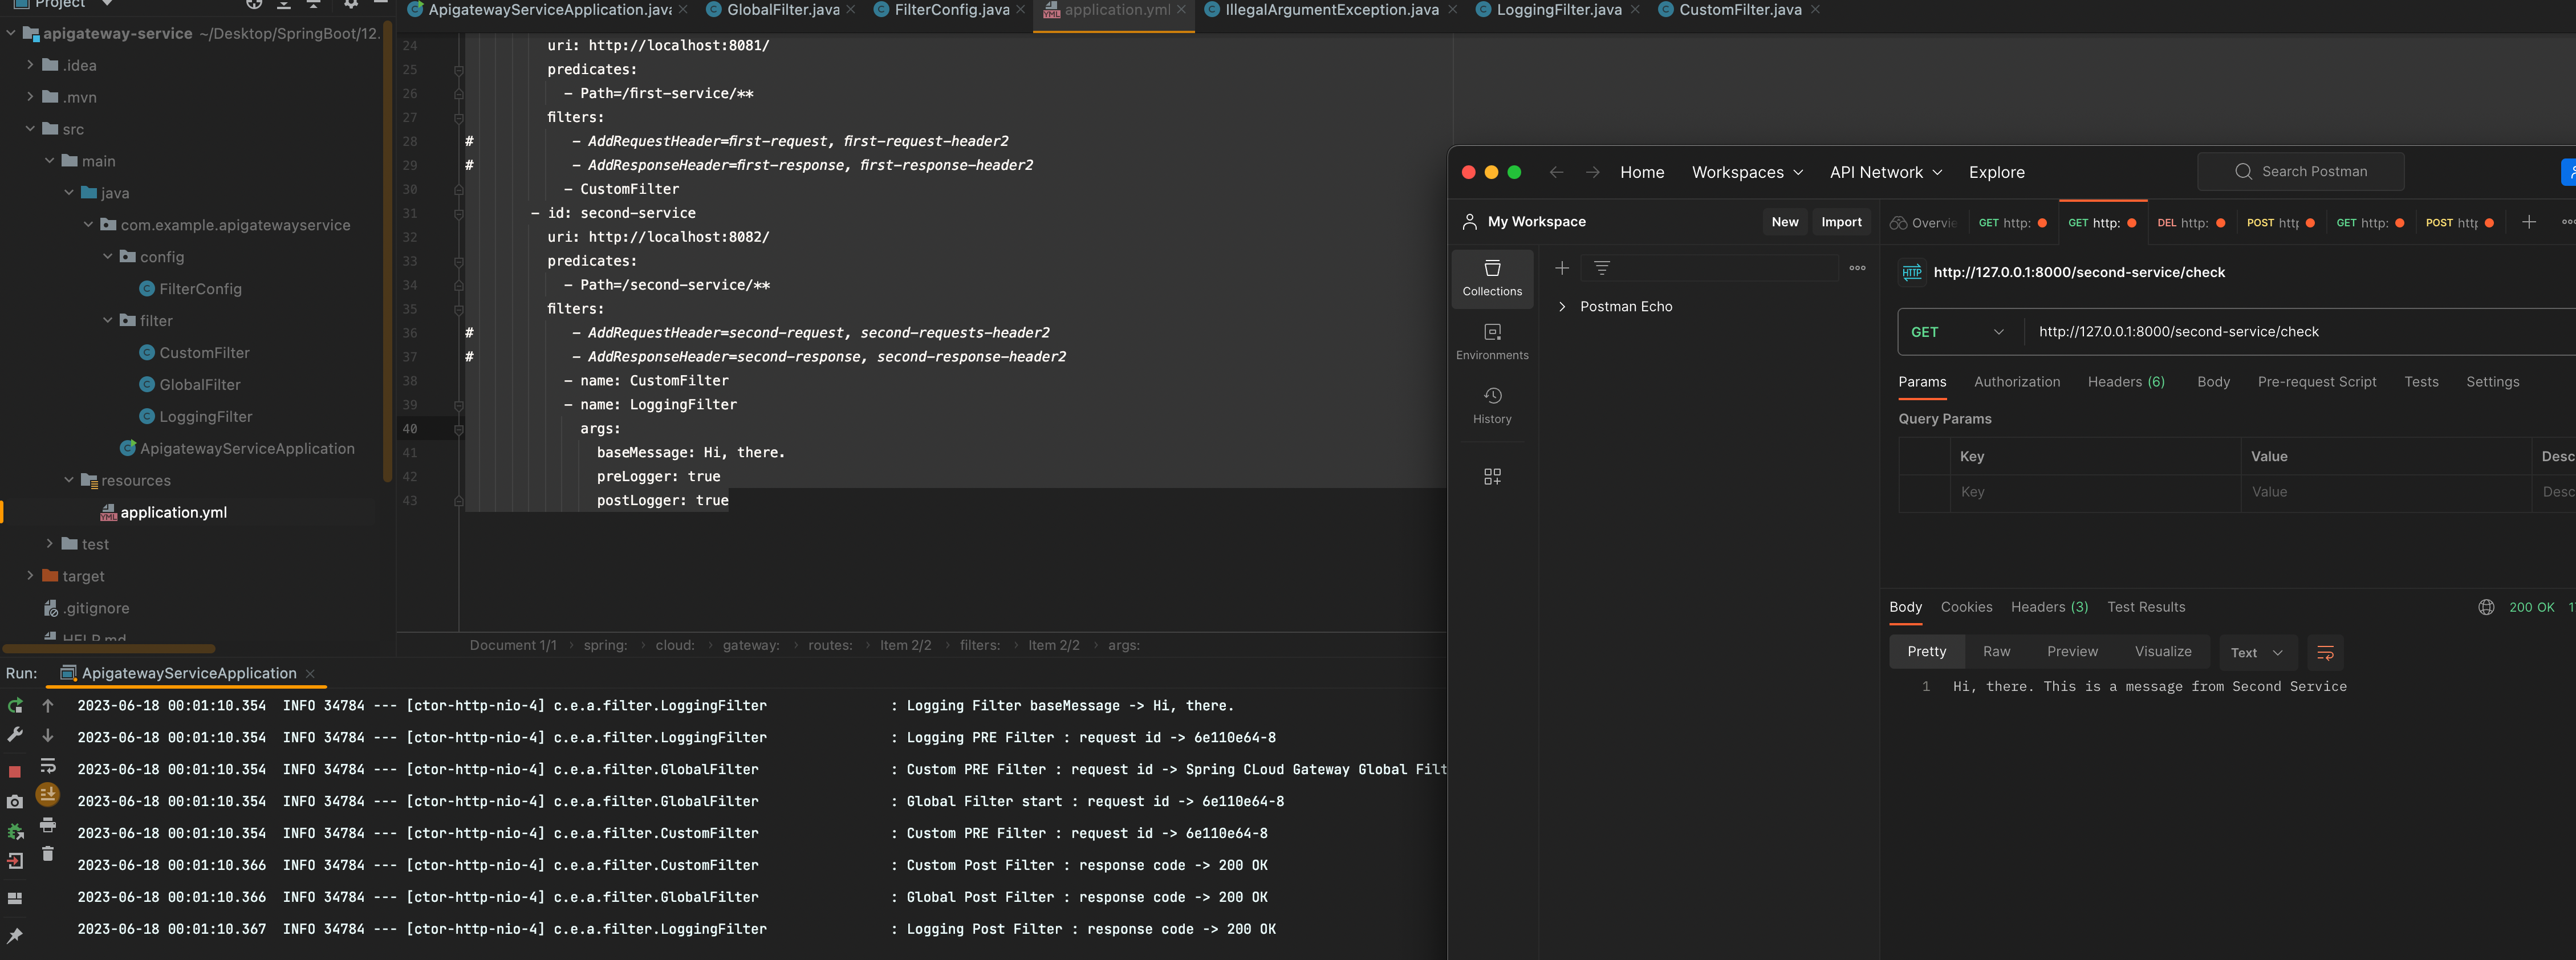
Task: Click the request URL input field
Action: [x=2300, y=332]
